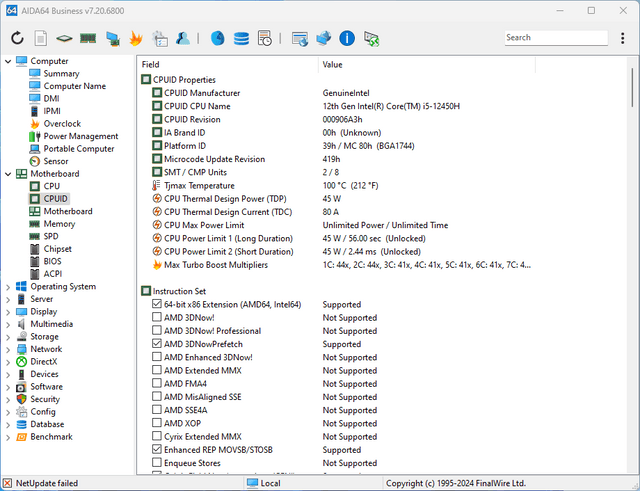
Task: Open the user profile toolbar icon
Action: pos(183,39)
